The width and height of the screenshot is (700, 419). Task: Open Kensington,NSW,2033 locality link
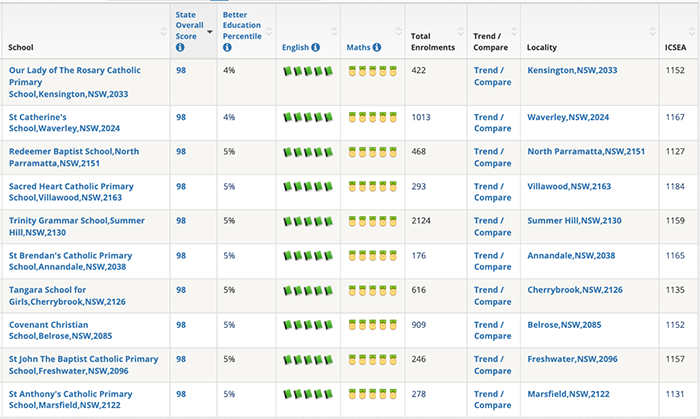(x=572, y=71)
